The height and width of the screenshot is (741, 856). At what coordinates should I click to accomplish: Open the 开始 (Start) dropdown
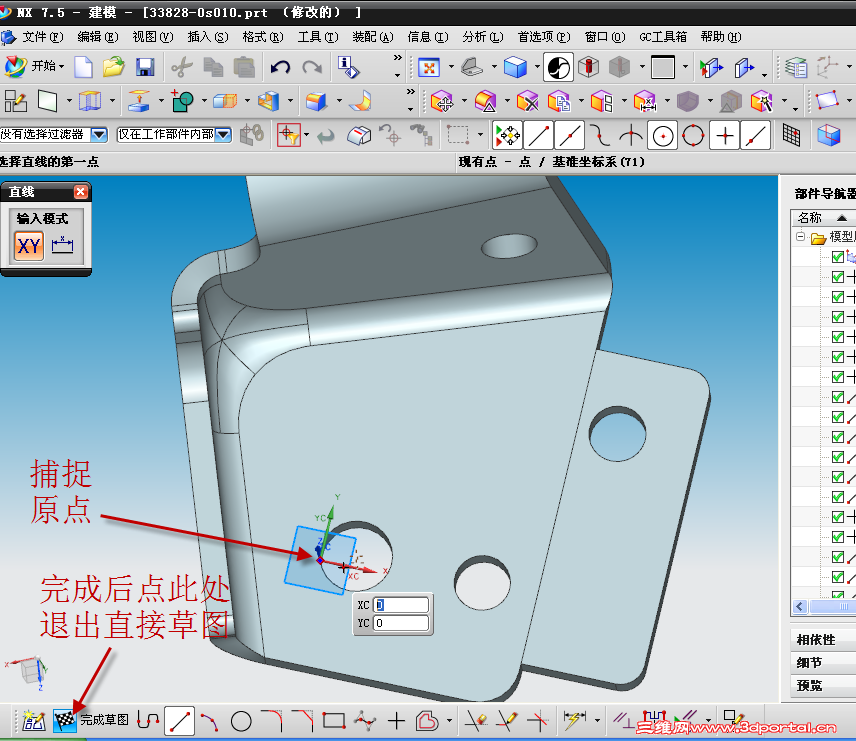click(34, 67)
